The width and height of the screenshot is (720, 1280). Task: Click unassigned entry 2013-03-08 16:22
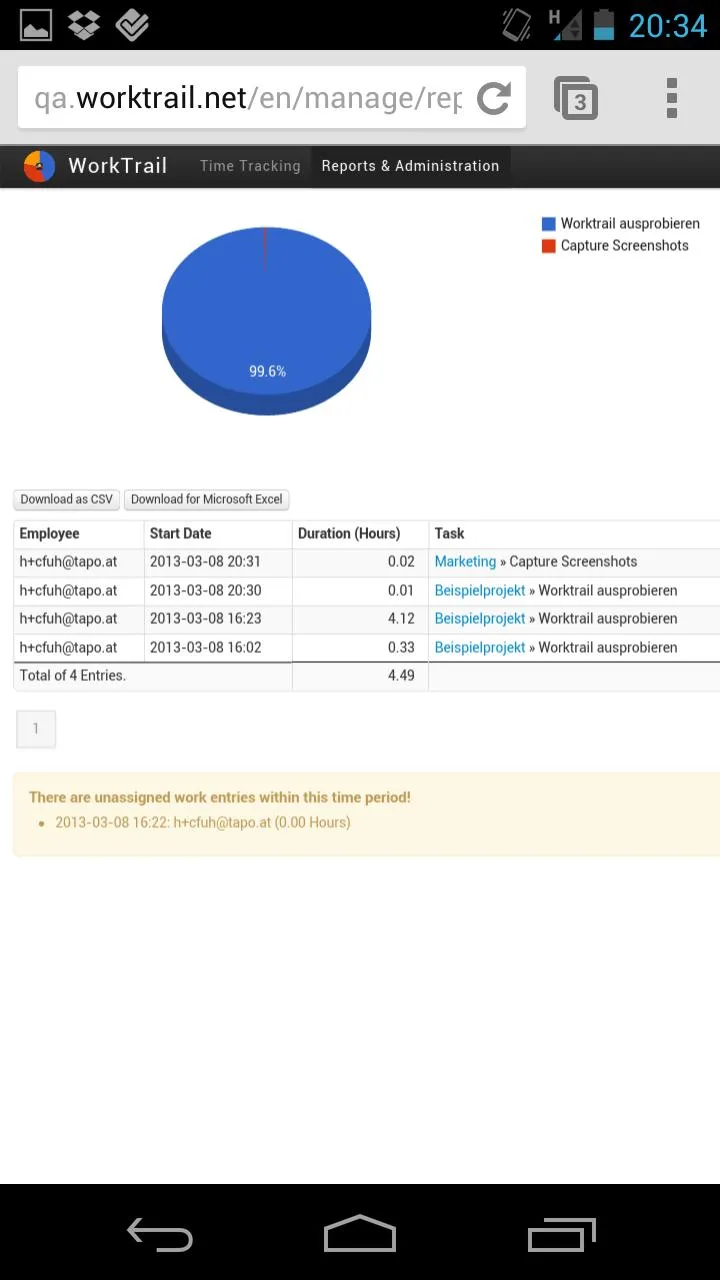(x=203, y=823)
